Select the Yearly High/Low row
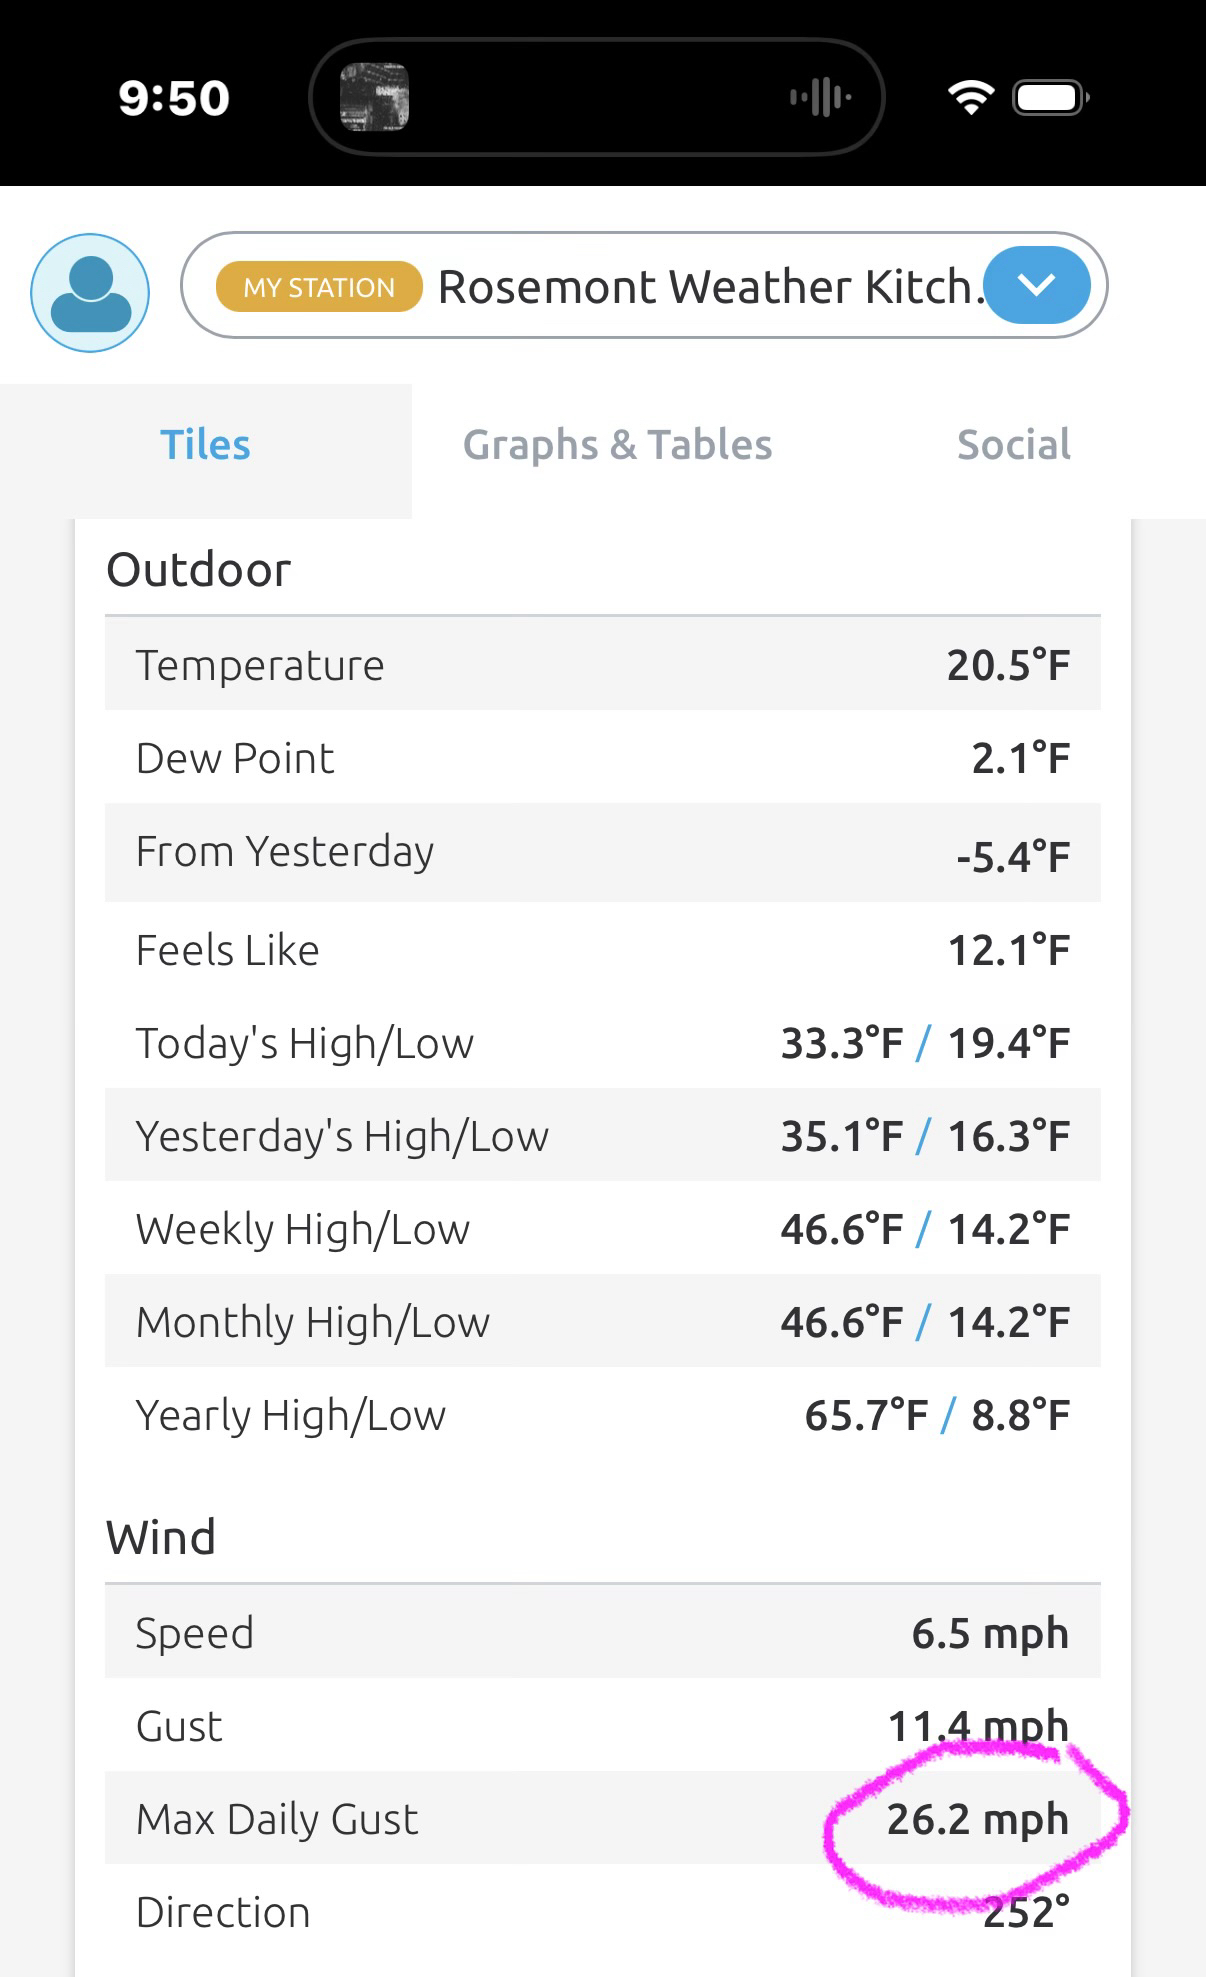Image resolution: width=1206 pixels, height=1977 pixels. [x=602, y=1415]
